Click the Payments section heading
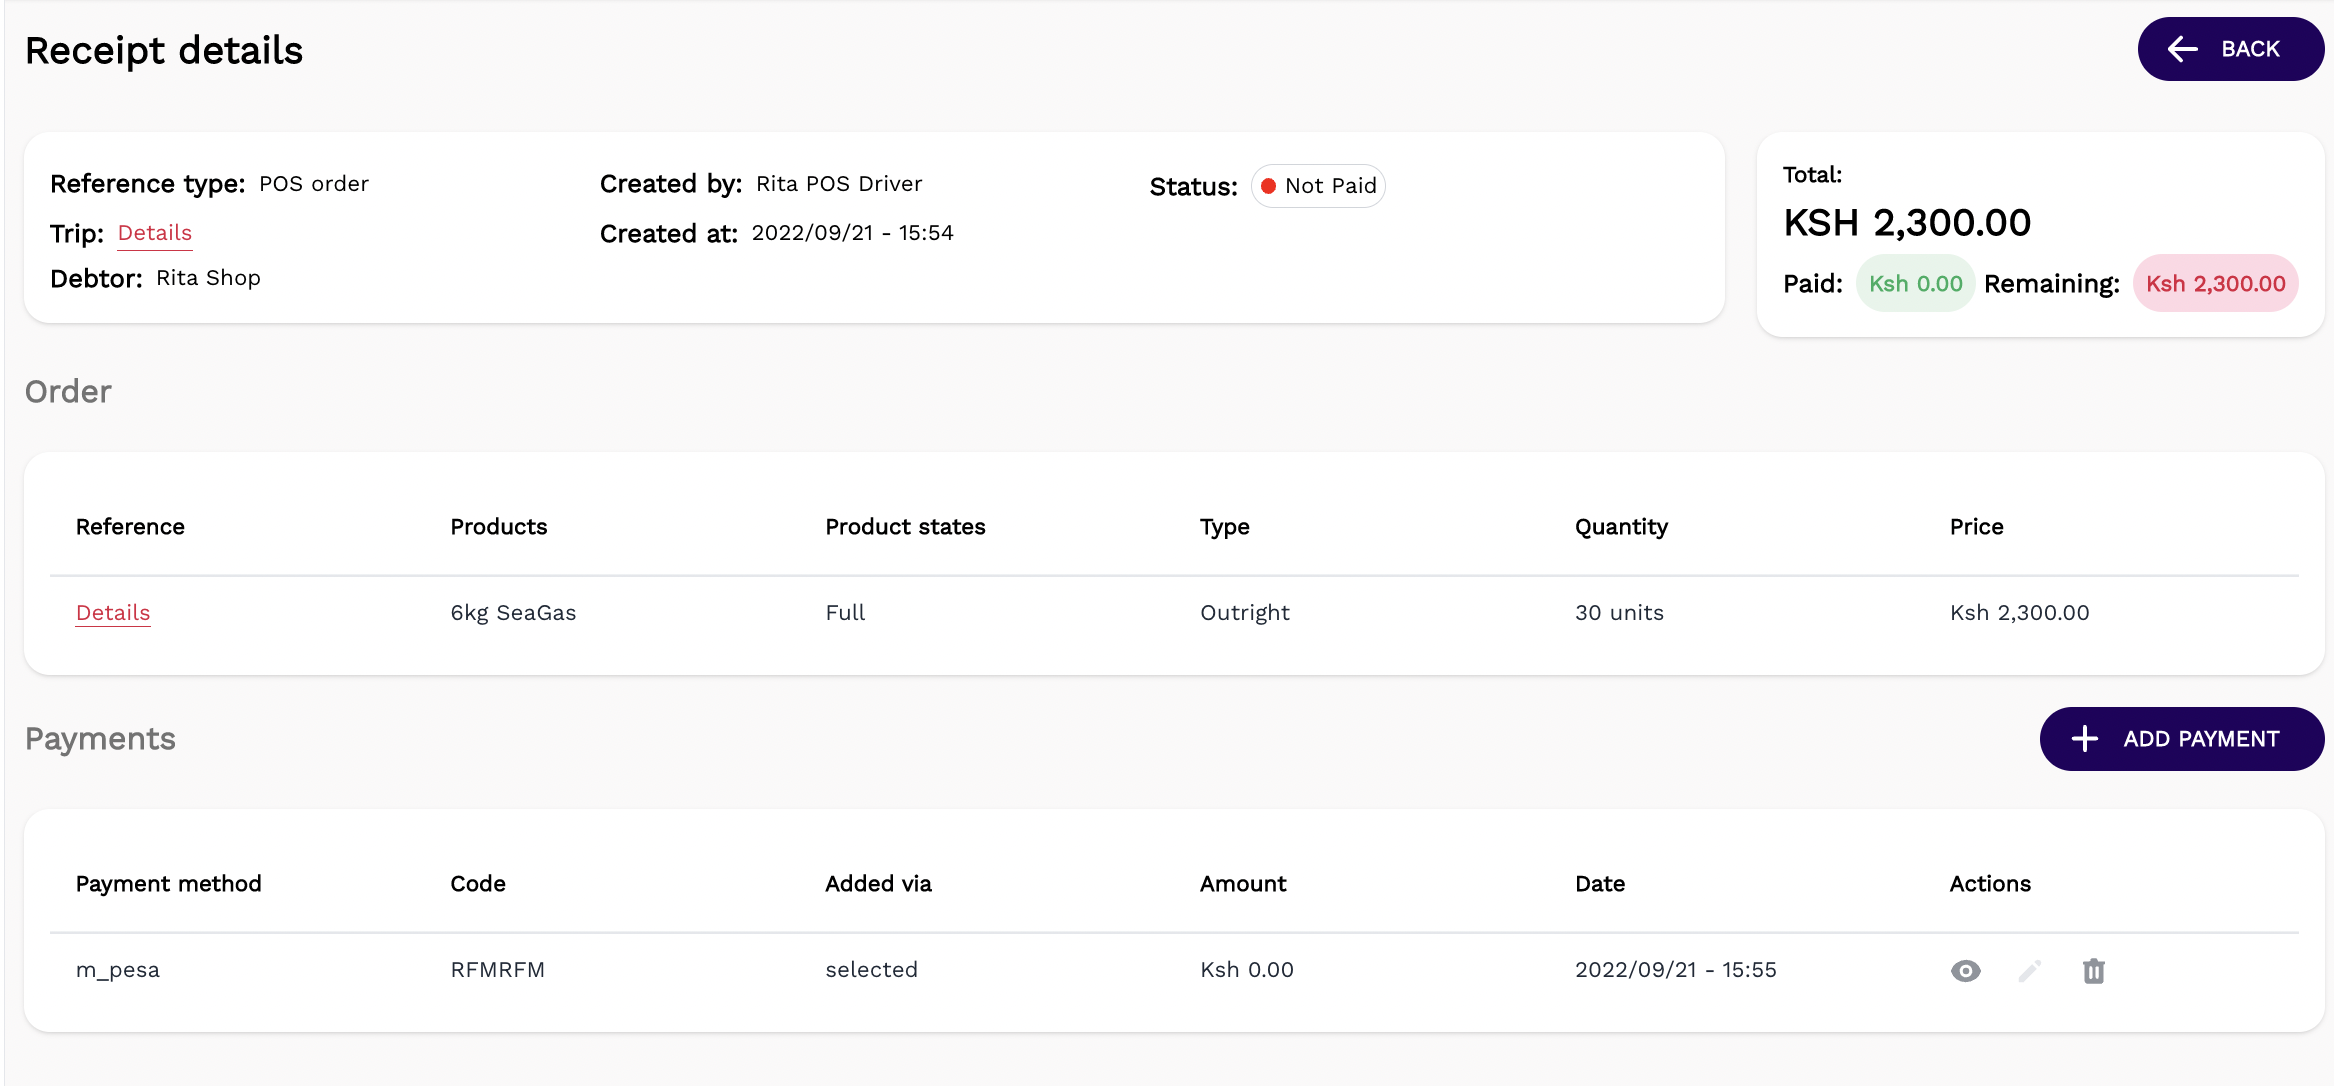The width and height of the screenshot is (2334, 1086). (x=100, y=739)
